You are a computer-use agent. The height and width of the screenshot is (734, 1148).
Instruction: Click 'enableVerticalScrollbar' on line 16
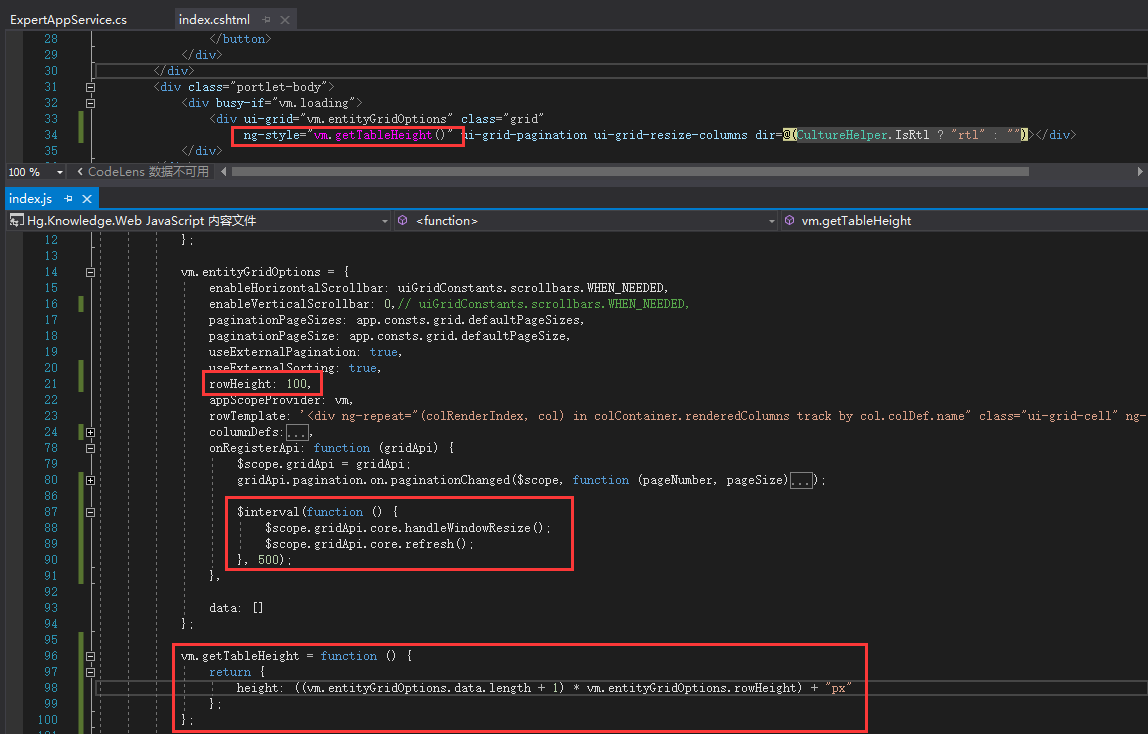pyautogui.click(x=289, y=304)
